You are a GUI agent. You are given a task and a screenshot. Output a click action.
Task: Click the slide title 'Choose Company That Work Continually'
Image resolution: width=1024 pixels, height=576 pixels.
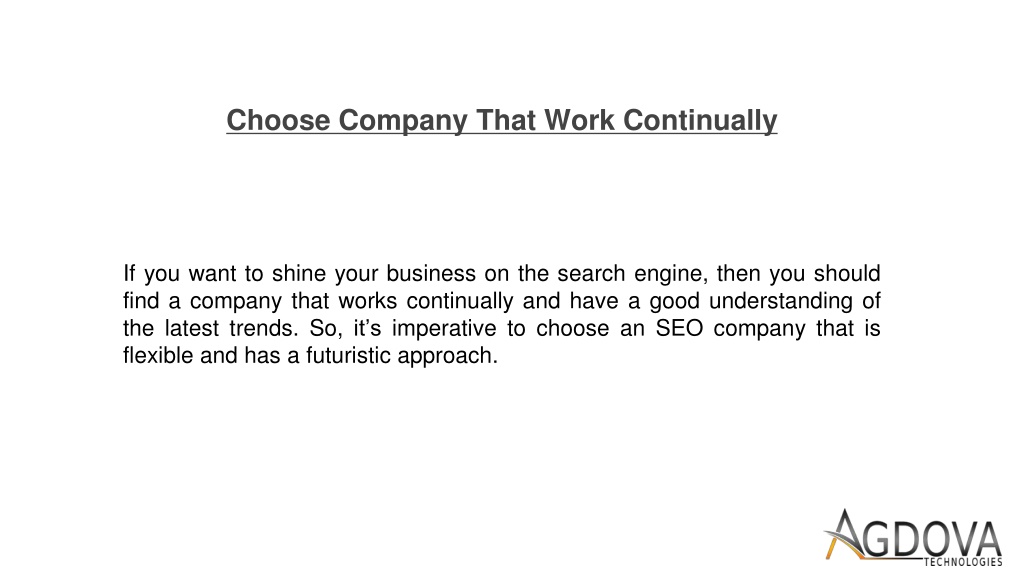click(x=502, y=121)
